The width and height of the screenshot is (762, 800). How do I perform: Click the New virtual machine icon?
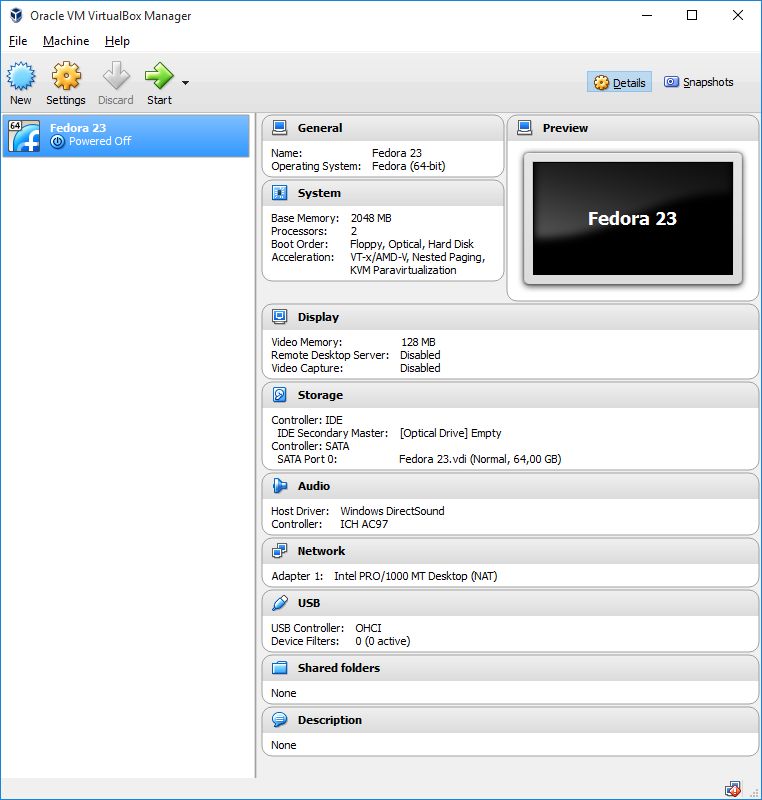tap(21, 76)
